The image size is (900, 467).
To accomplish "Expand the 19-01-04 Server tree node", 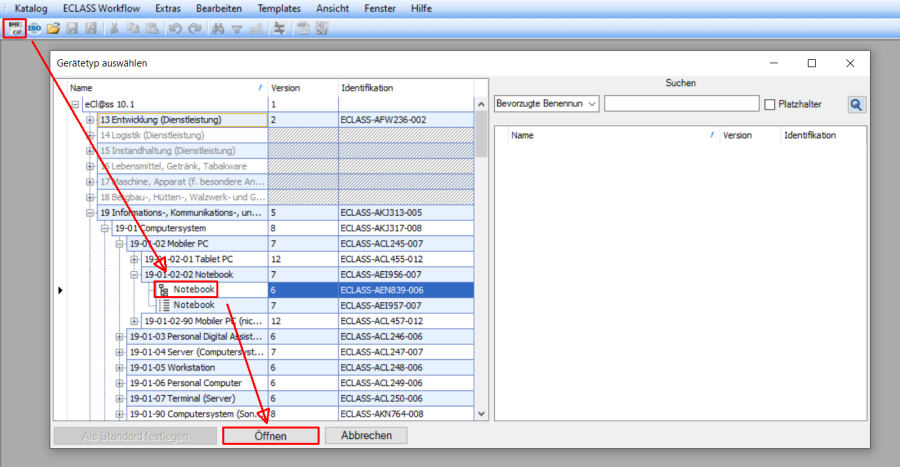I will tap(120, 352).
